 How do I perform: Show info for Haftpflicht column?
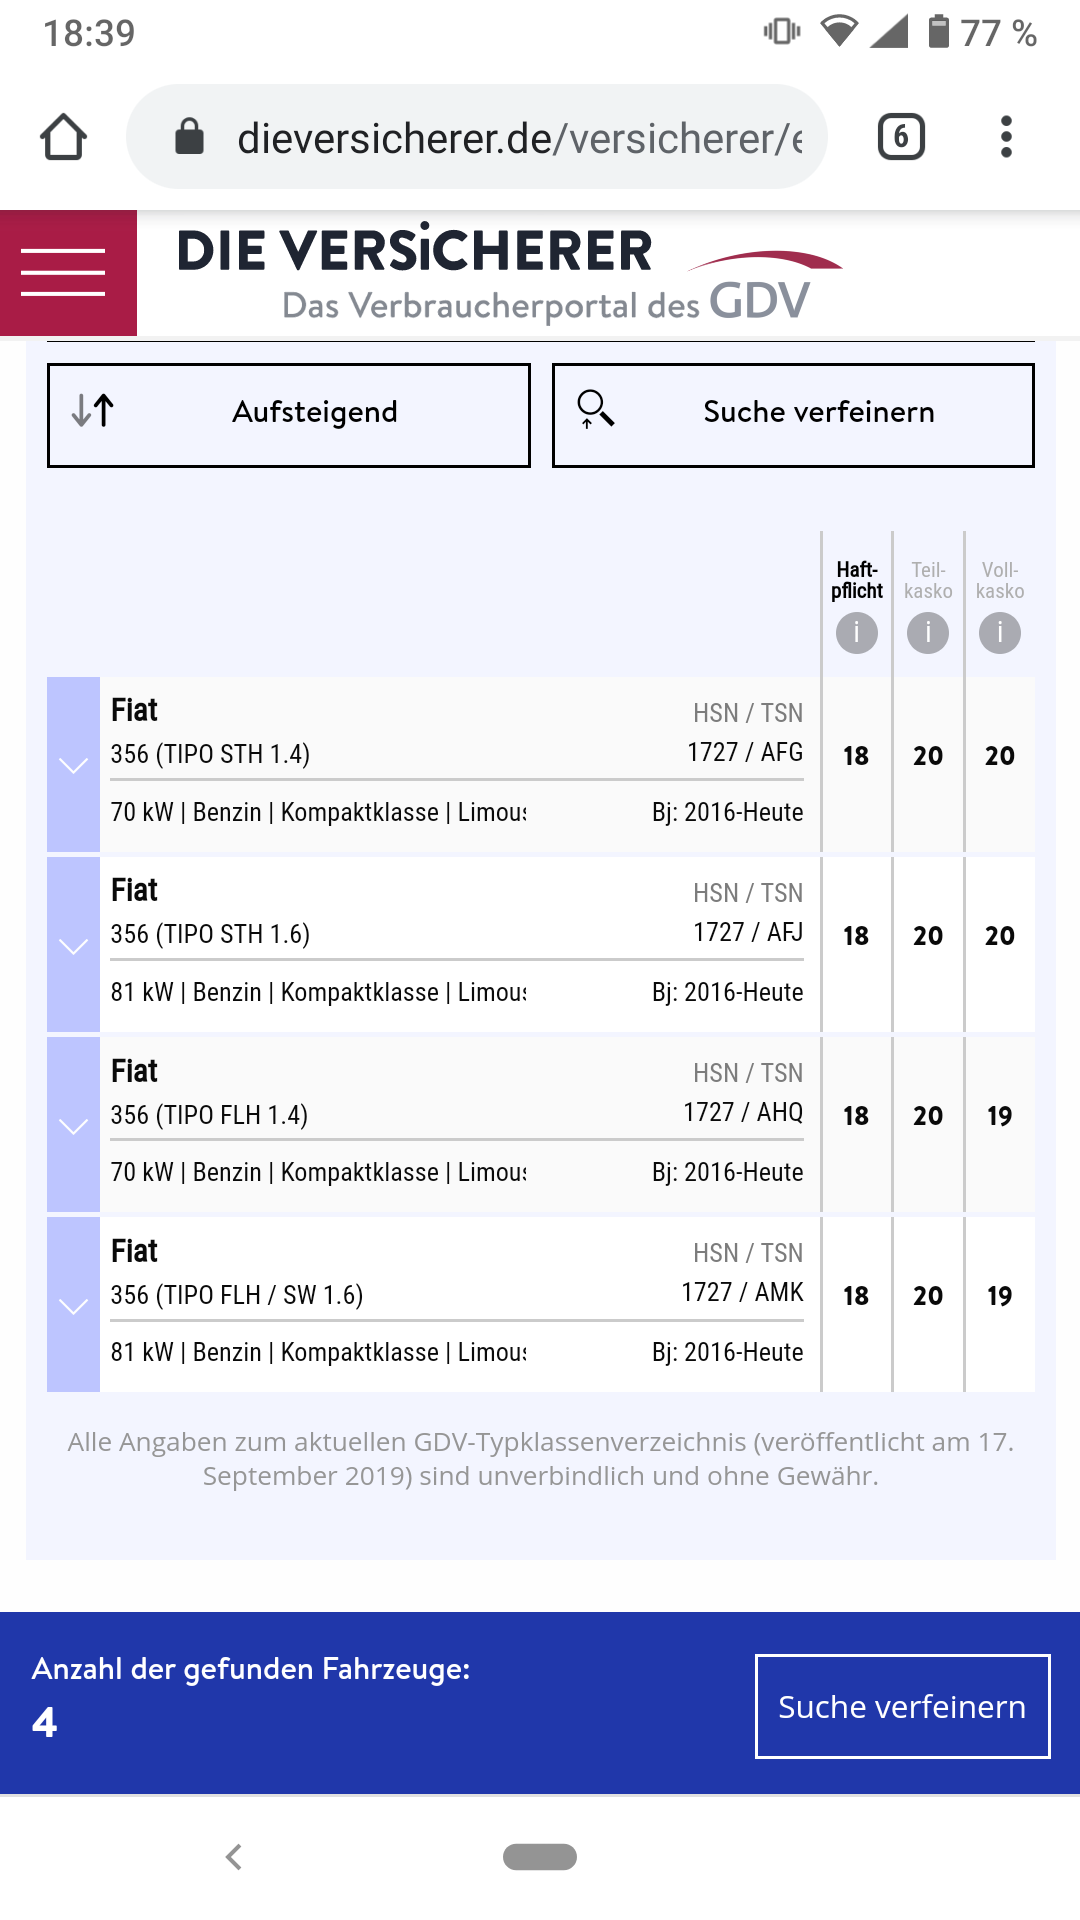[857, 633]
